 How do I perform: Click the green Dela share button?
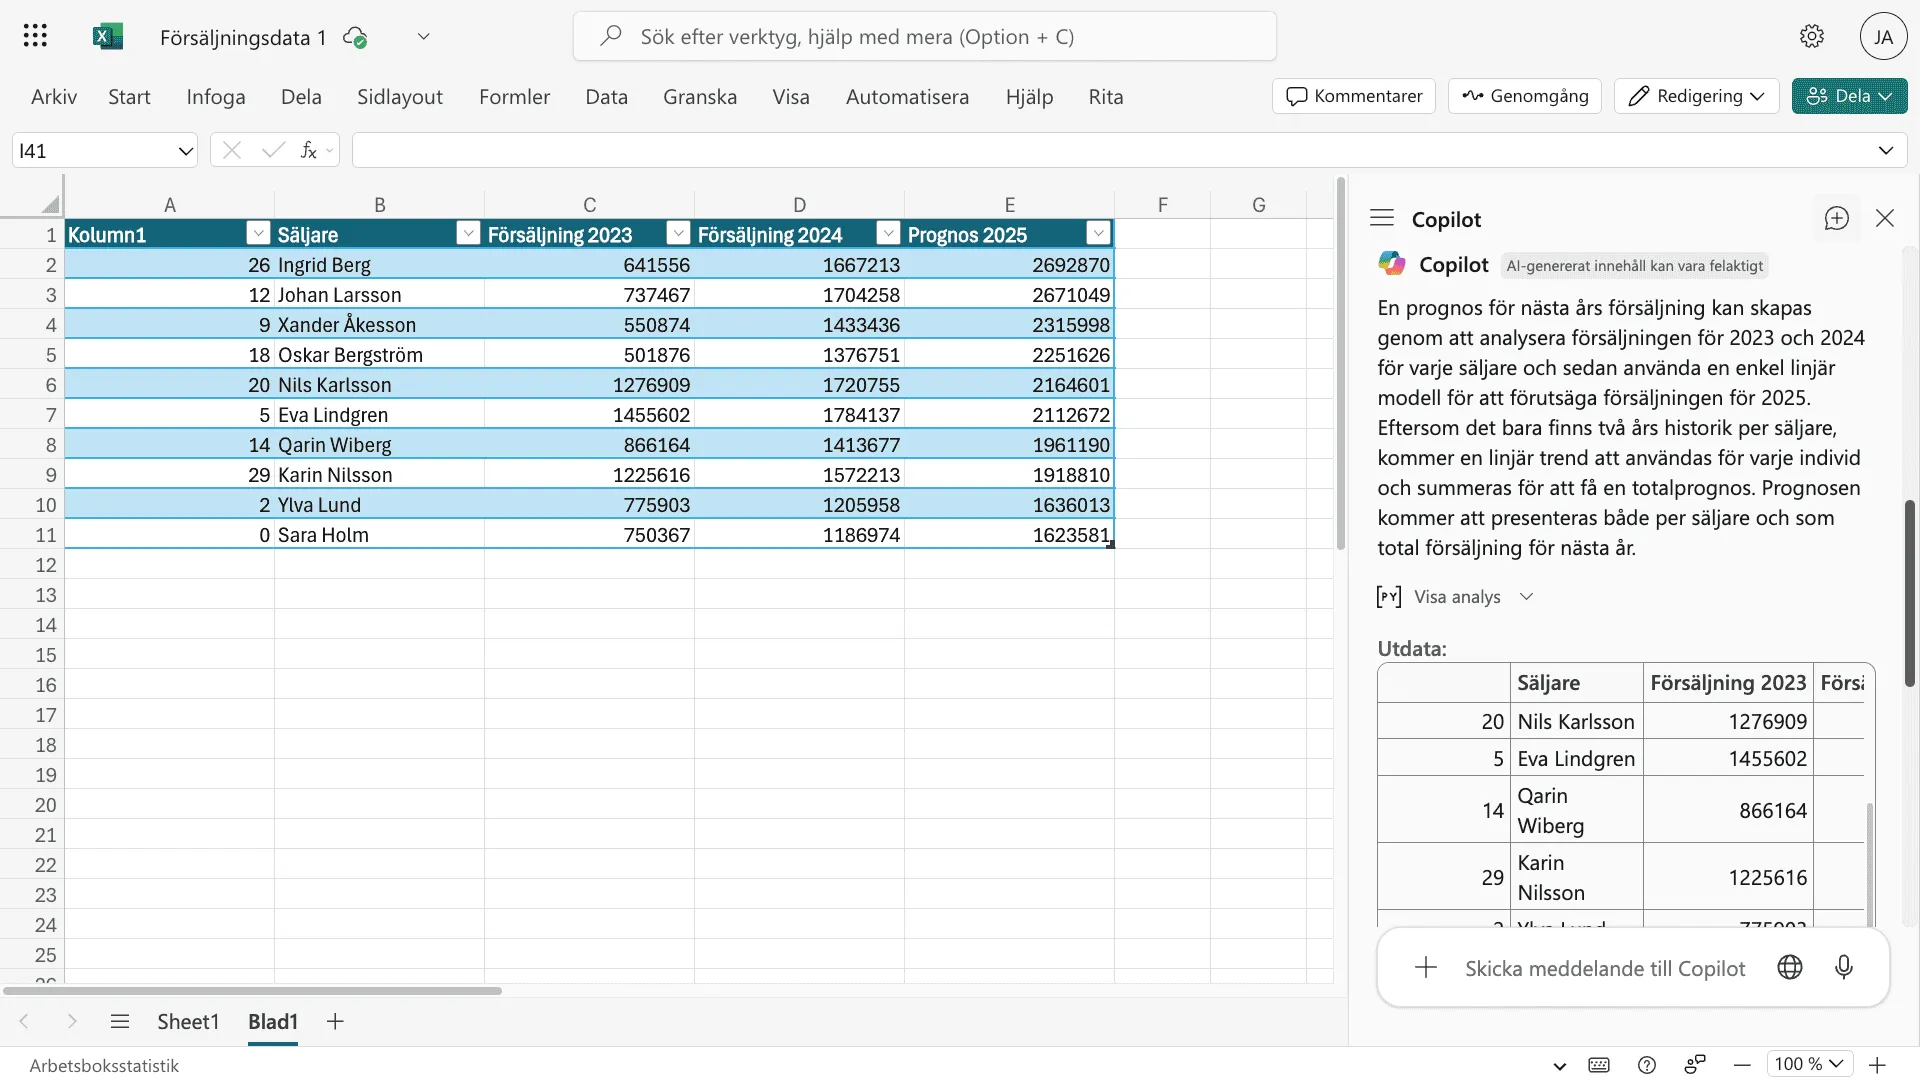[1849, 96]
